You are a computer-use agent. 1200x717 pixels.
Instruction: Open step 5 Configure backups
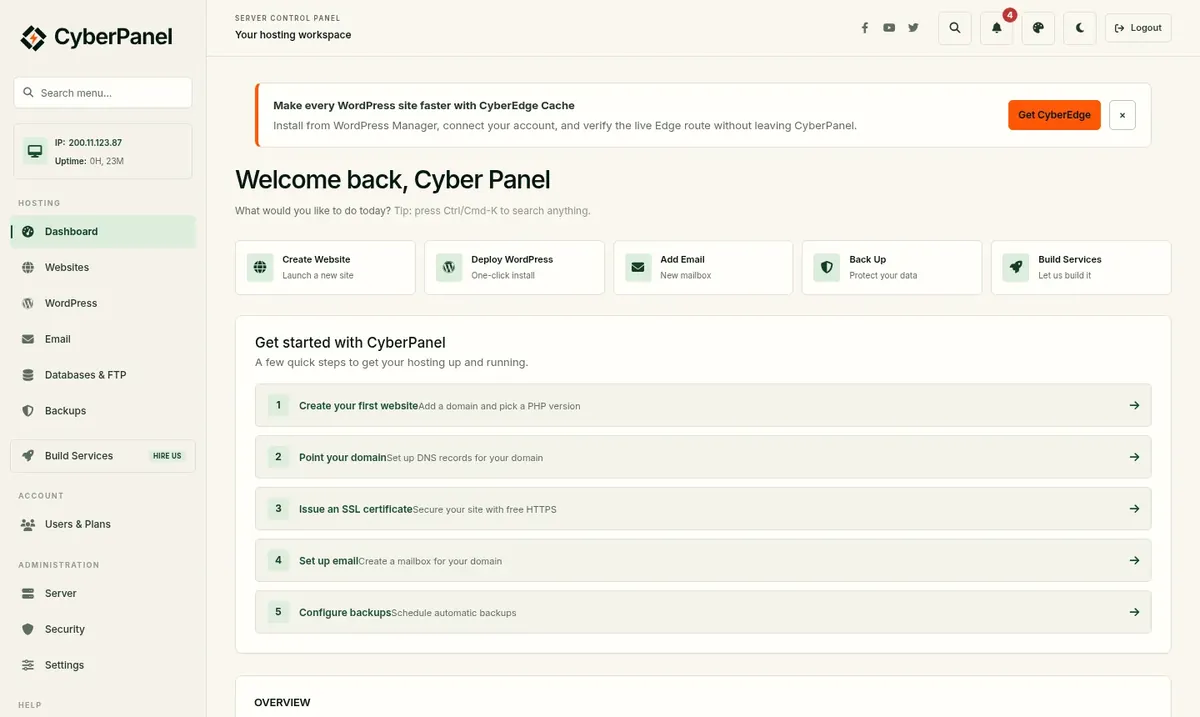tap(703, 612)
